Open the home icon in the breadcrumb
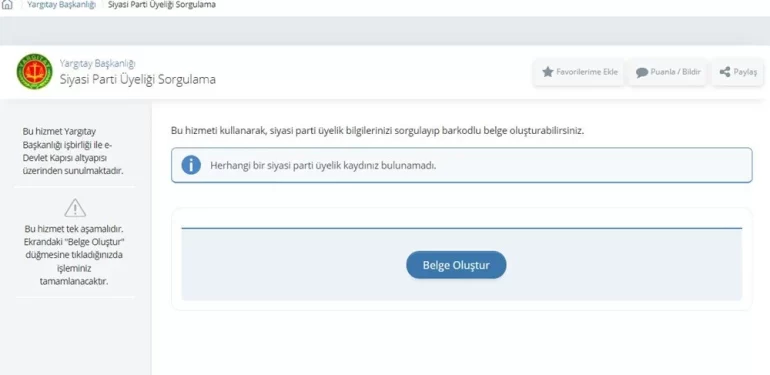Image resolution: width=770 pixels, height=375 pixels. tap(7, 5)
